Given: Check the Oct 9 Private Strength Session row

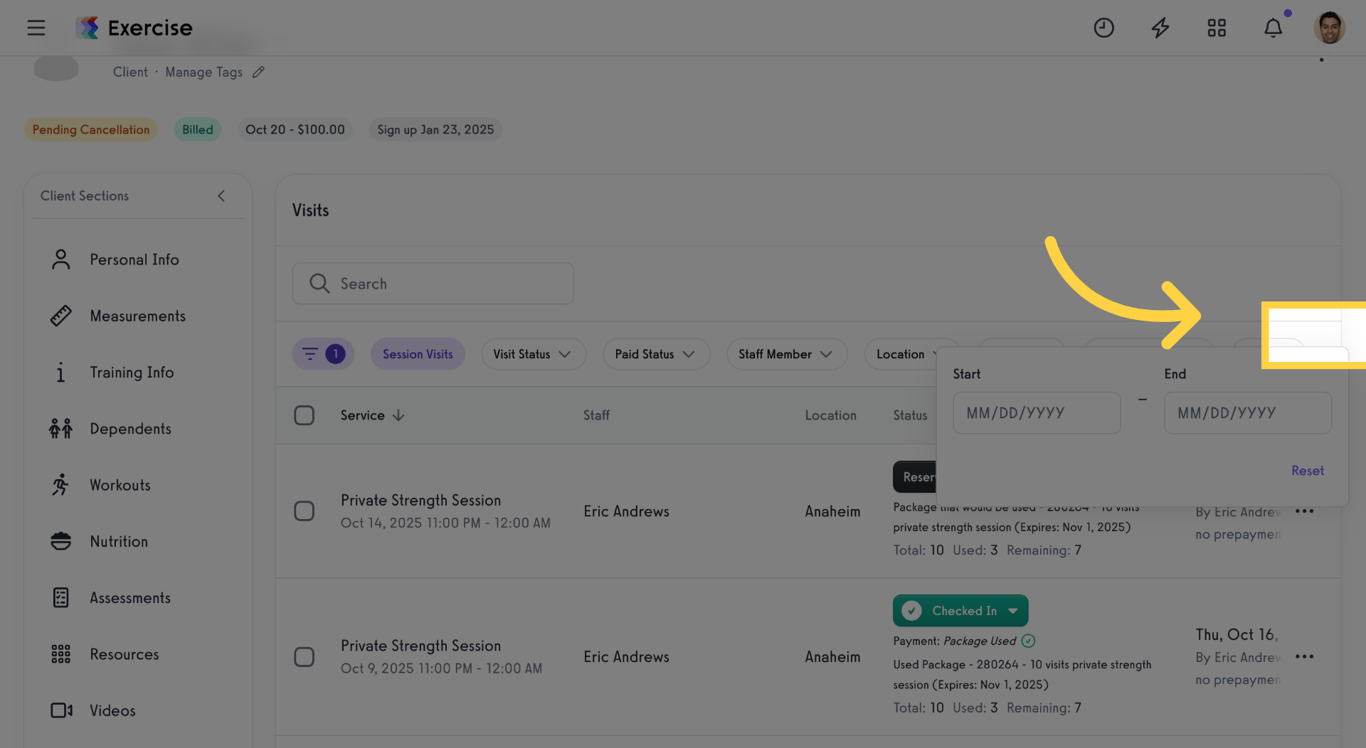Looking at the screenshot, I should [x=305, y=657].
